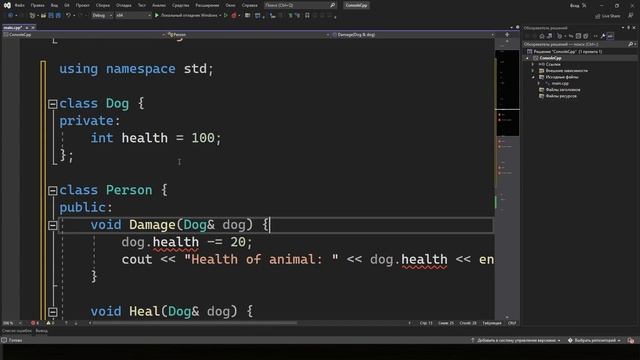Expand the Ссылки node
The height and width of the screenshot is (360, 640).
pos(533,64)
